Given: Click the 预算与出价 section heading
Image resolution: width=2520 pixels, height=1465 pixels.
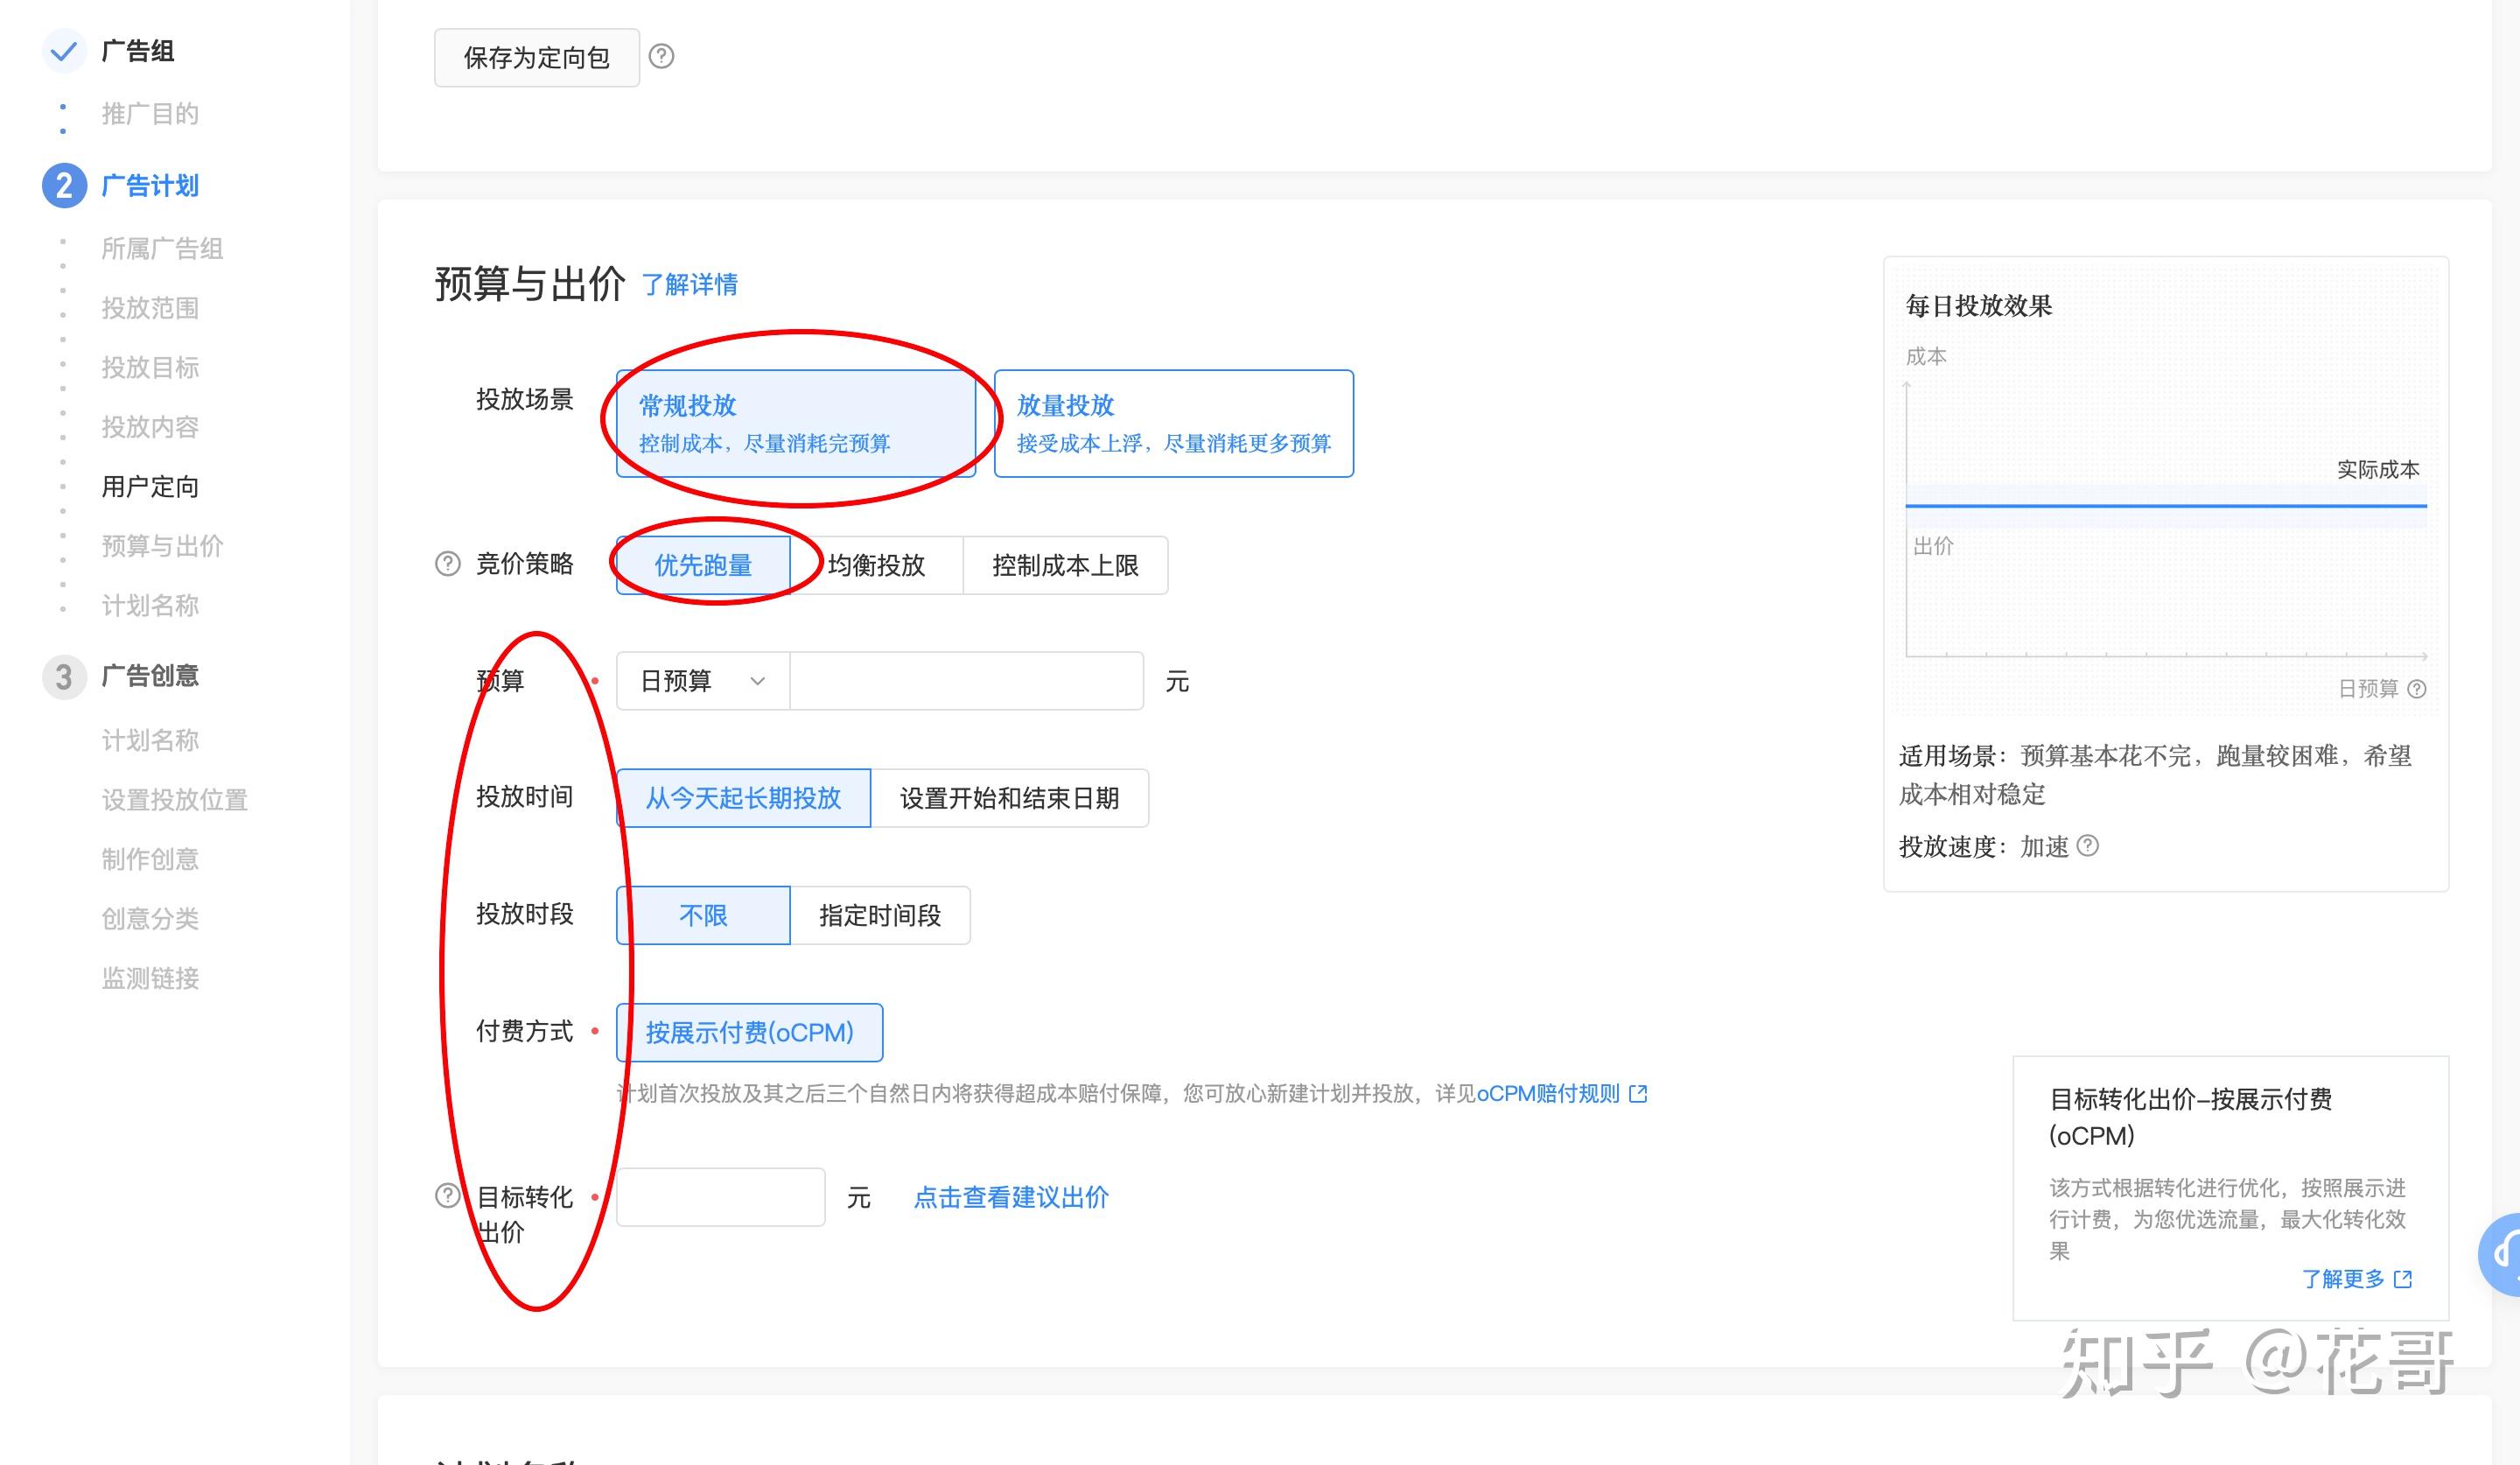Looking at the screenshot, I should (x=530, y=284).
